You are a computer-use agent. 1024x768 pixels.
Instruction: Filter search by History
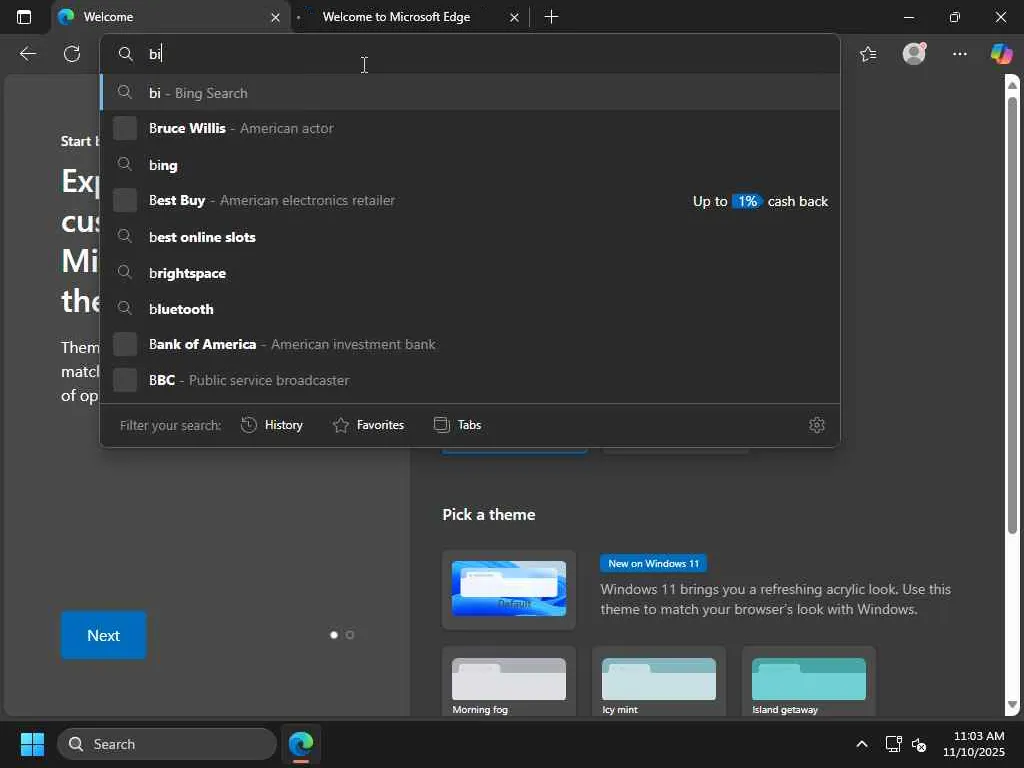coord(272,425)
